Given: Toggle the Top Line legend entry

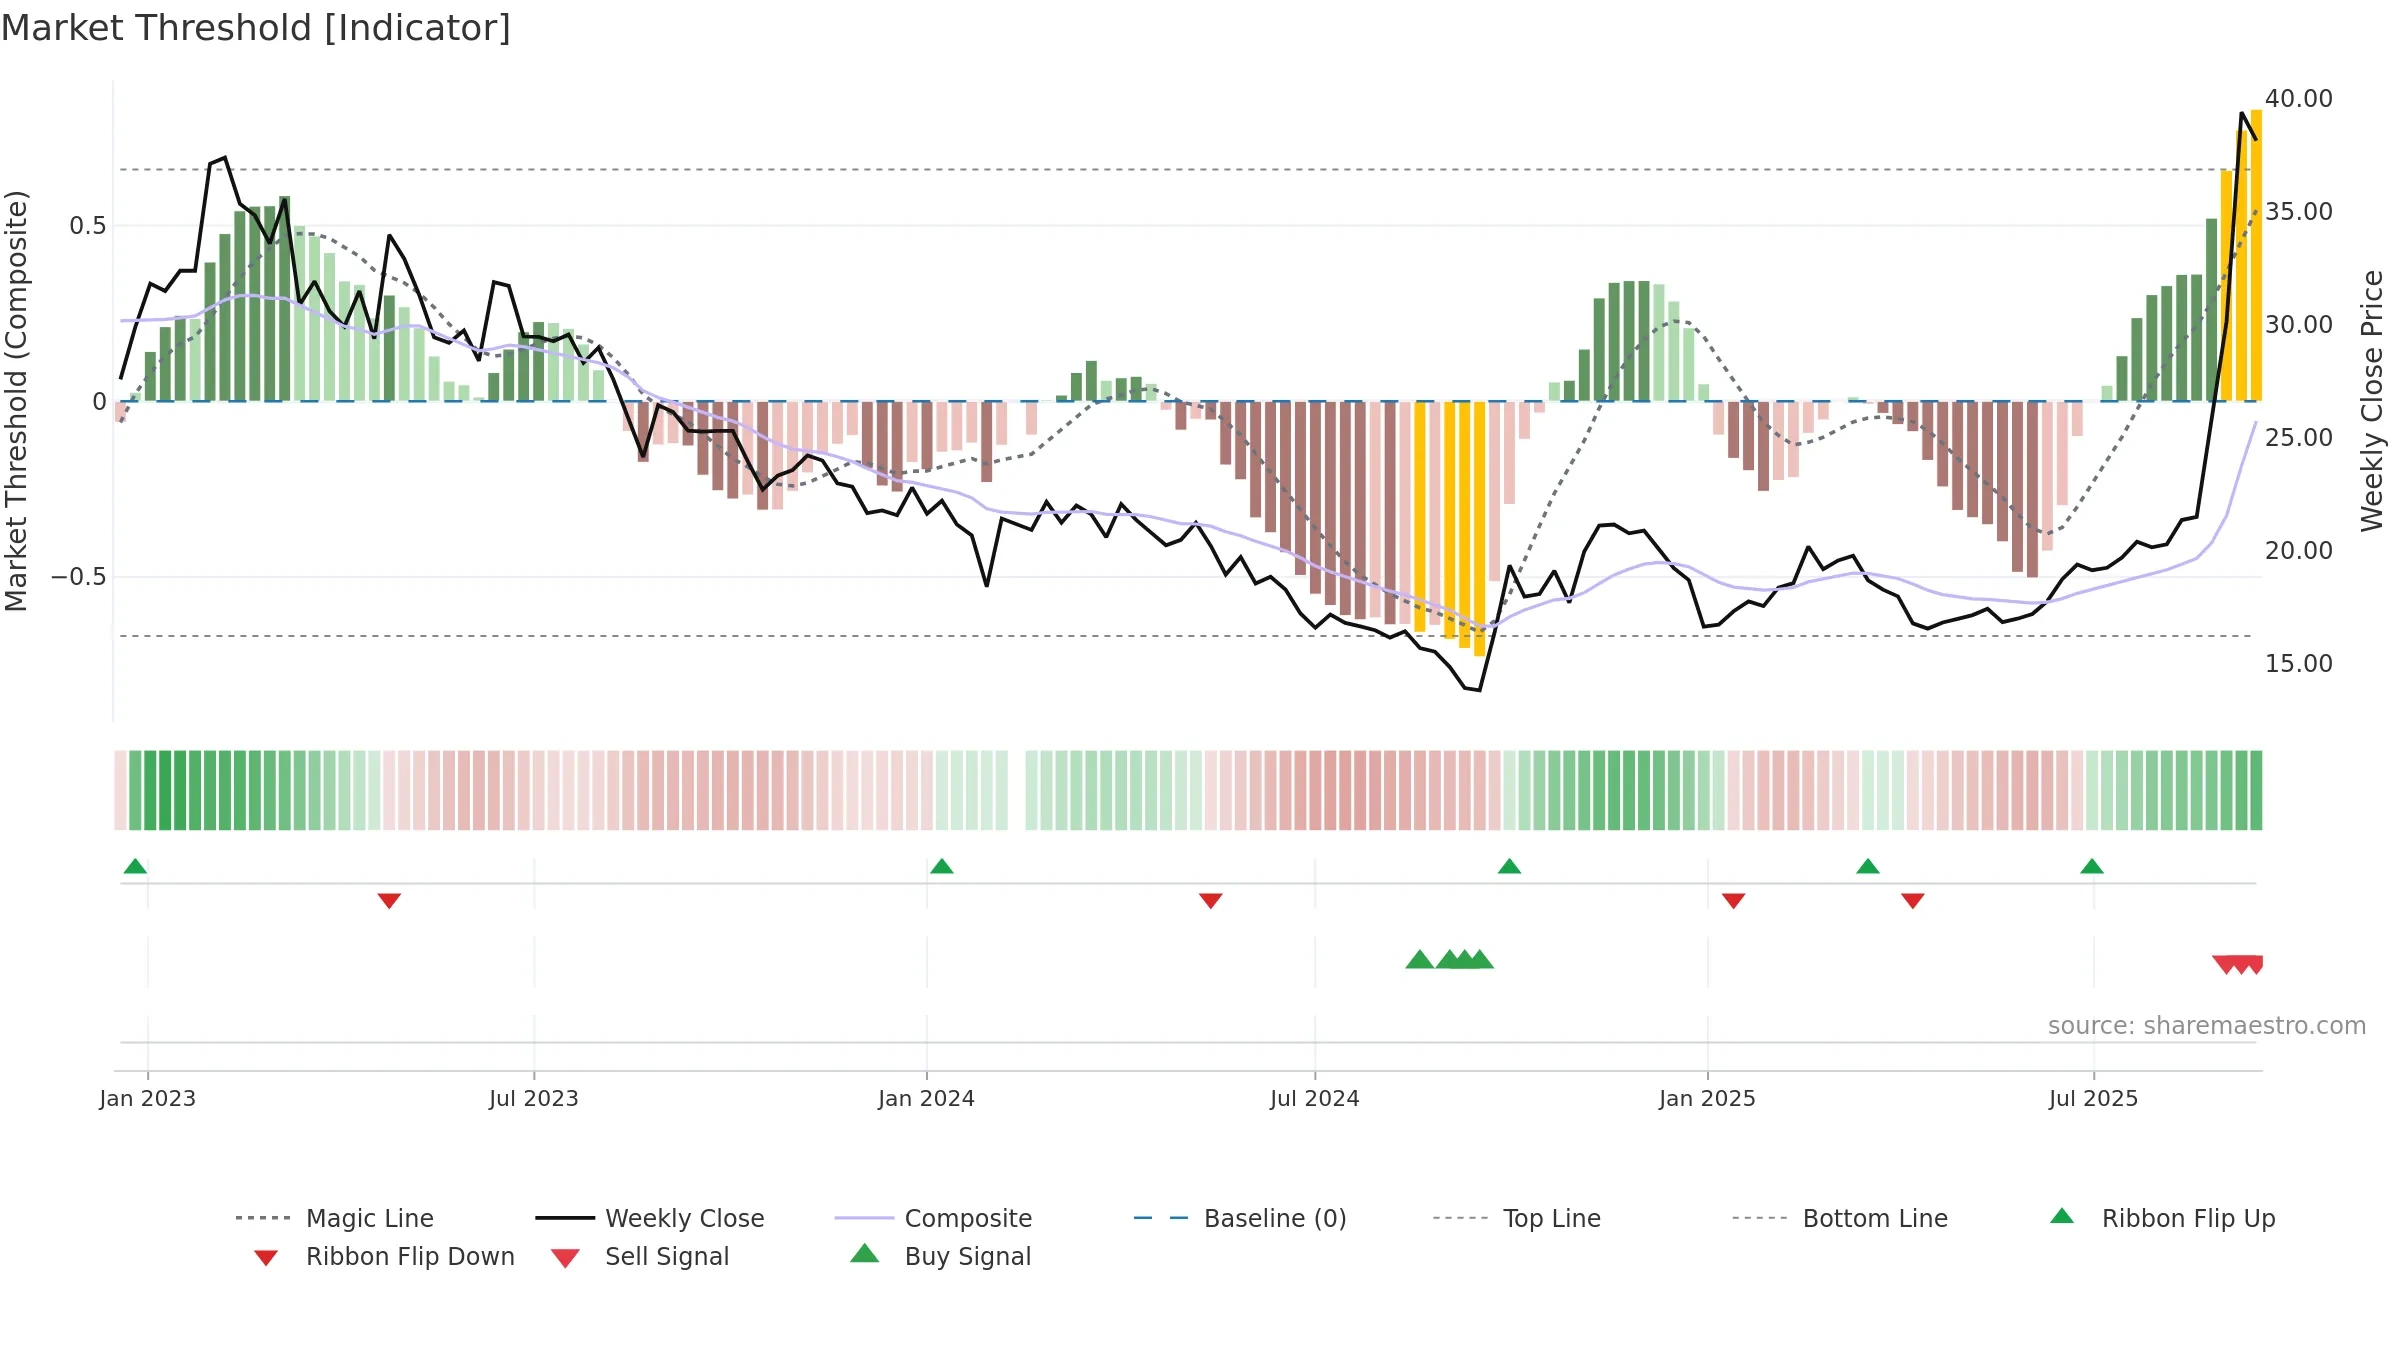Looking at the screenshot, I should [1516, 1218].
